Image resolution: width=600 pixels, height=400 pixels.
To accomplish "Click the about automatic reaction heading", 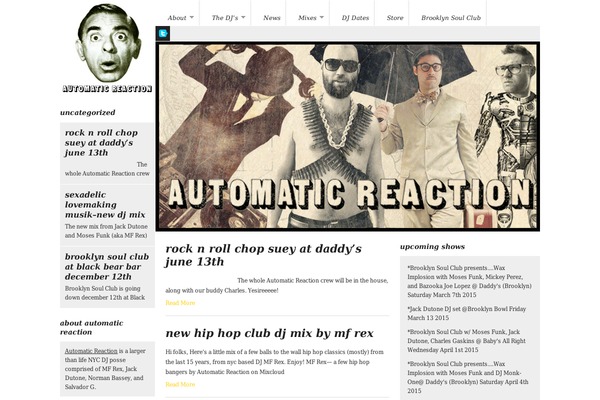I will 91,327.
